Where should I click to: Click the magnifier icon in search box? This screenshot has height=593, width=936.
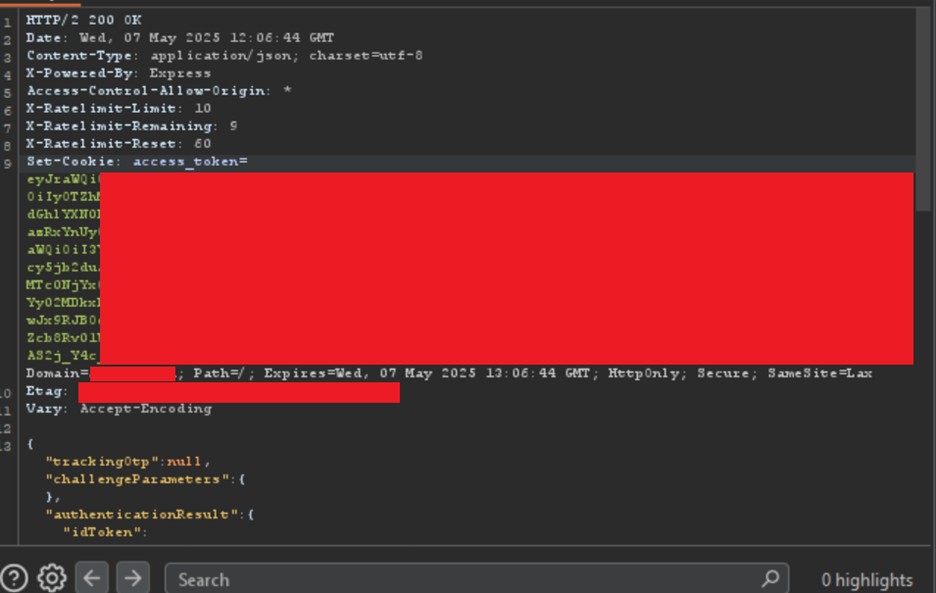(x=770, y=578)
